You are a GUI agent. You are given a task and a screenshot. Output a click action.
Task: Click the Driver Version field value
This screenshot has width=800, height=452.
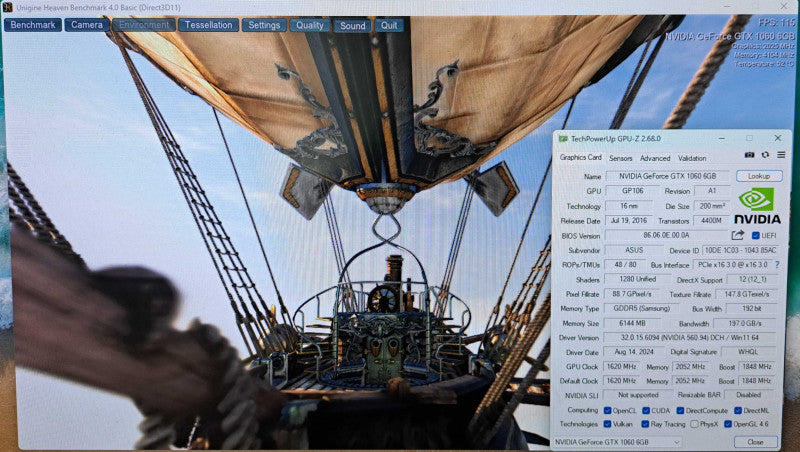690,337
